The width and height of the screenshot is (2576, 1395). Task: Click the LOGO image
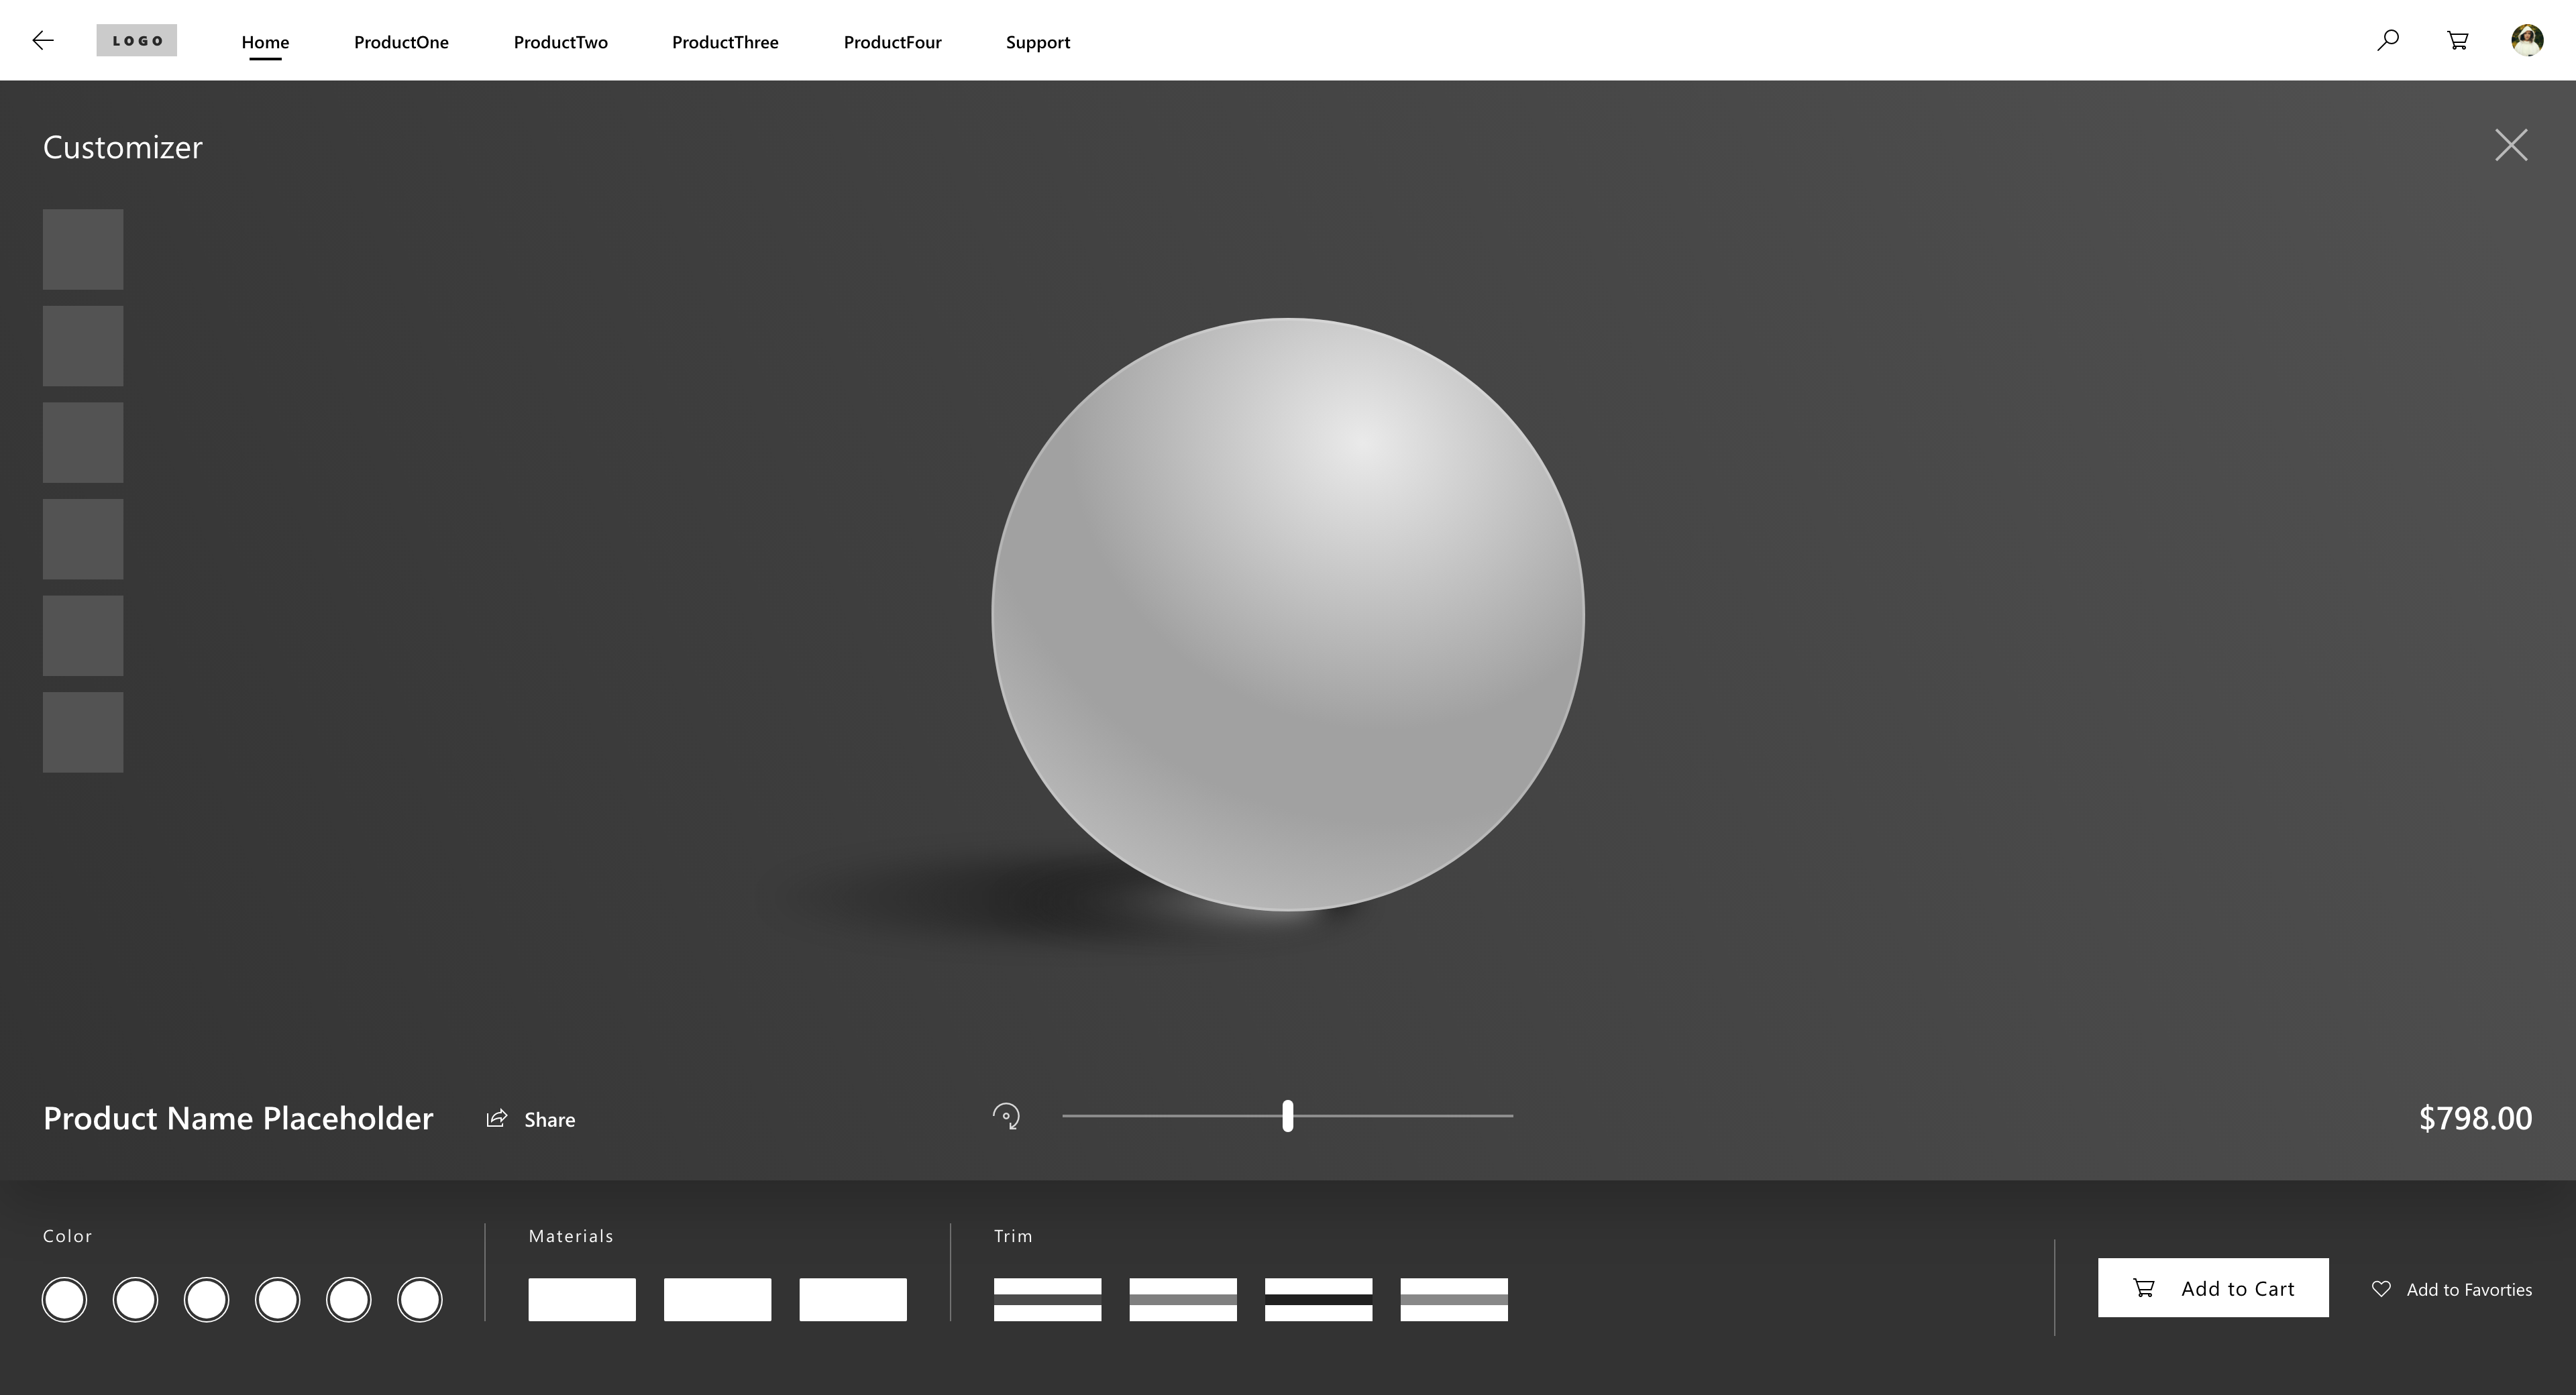point(137,40)
